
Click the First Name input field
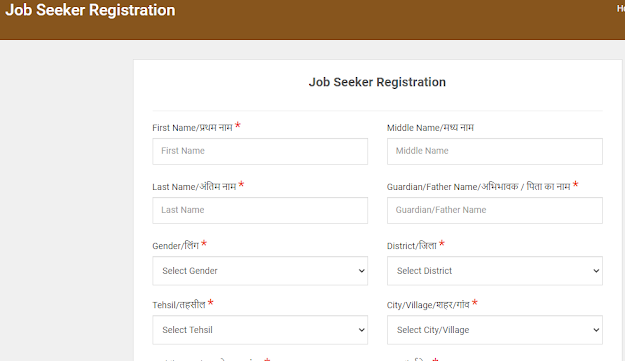pos(260,151)
